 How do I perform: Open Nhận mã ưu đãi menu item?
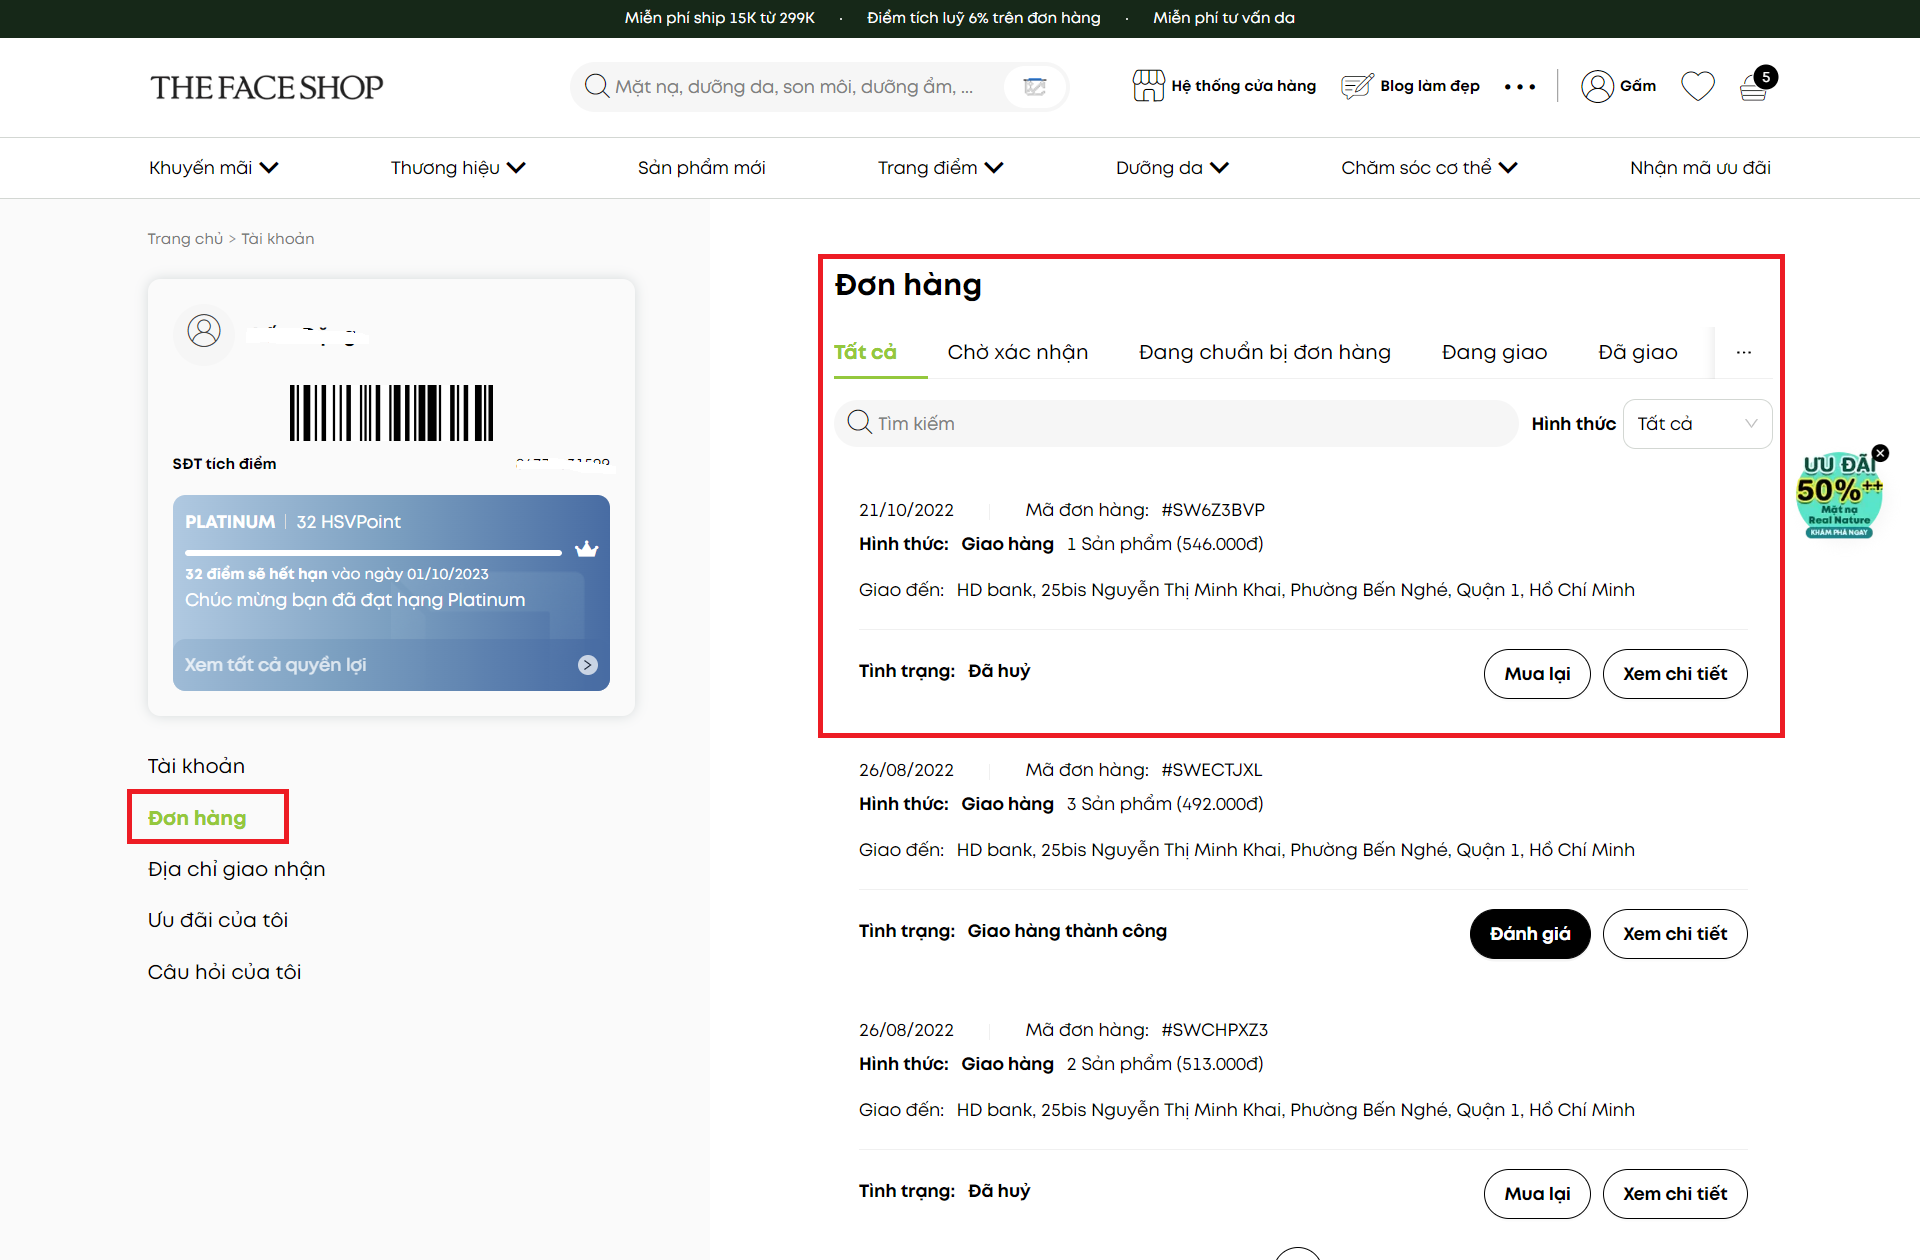click(x=1700, y=168)
